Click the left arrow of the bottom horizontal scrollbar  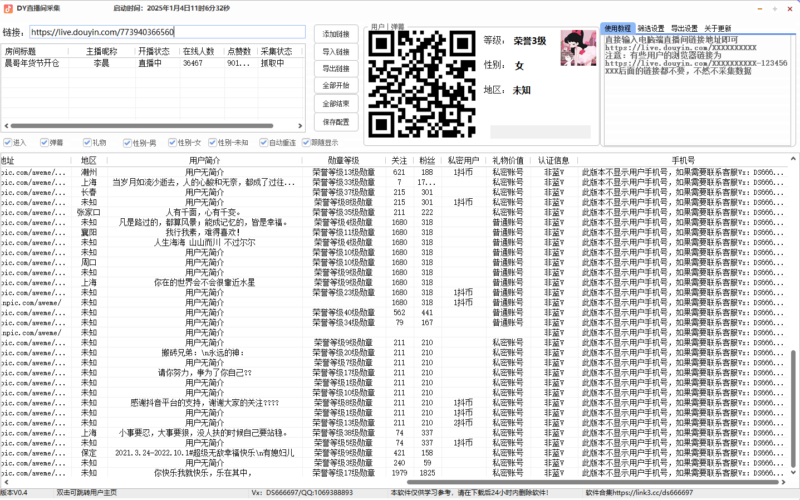pyautogui.click(x=6, y=482)
